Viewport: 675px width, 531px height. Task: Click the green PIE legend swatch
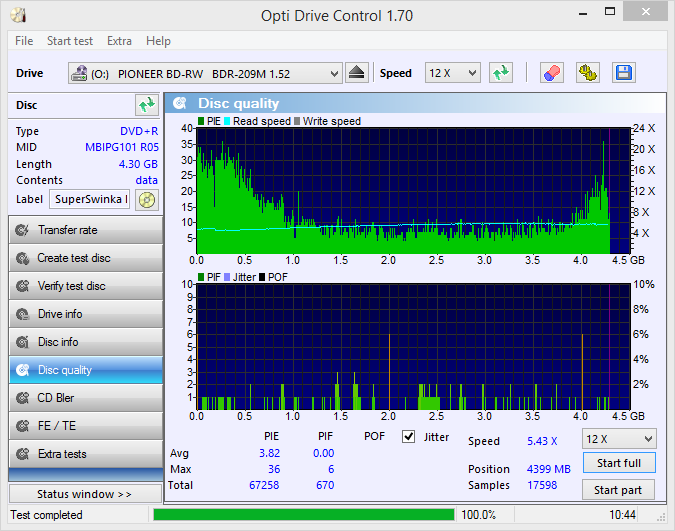click(201, 121)
